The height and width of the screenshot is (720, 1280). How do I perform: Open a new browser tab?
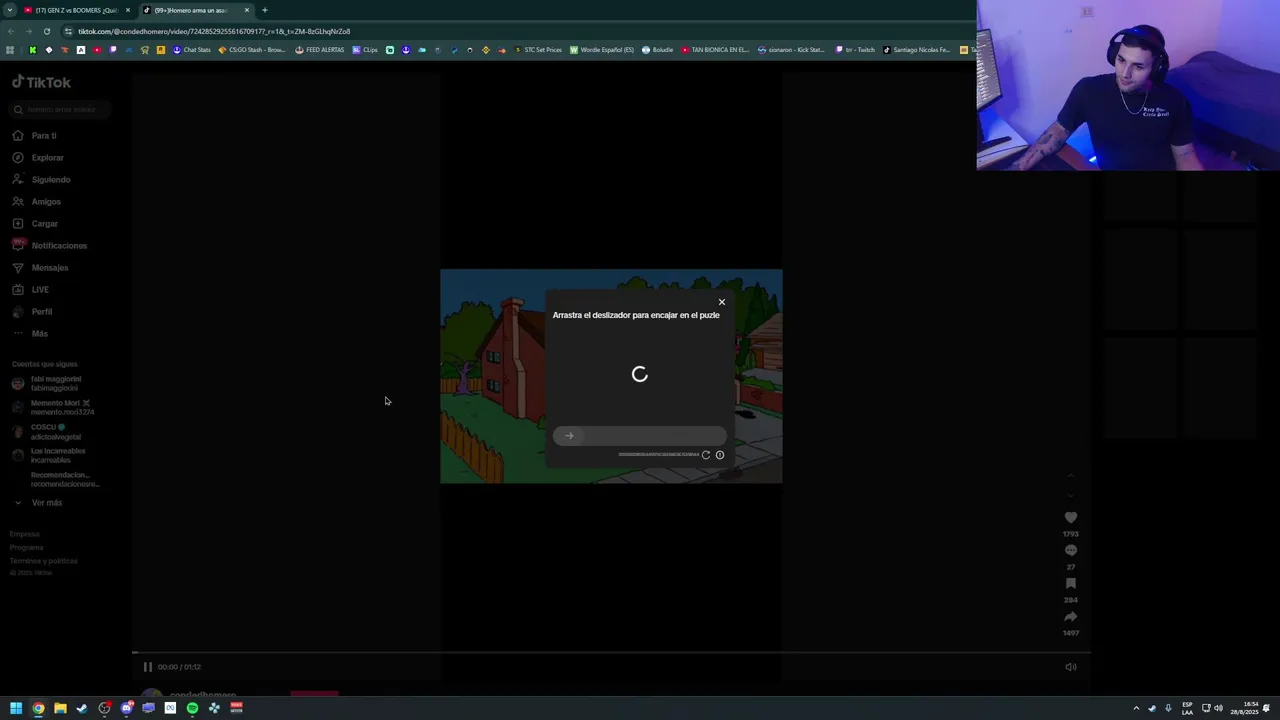tap(265, 10)
